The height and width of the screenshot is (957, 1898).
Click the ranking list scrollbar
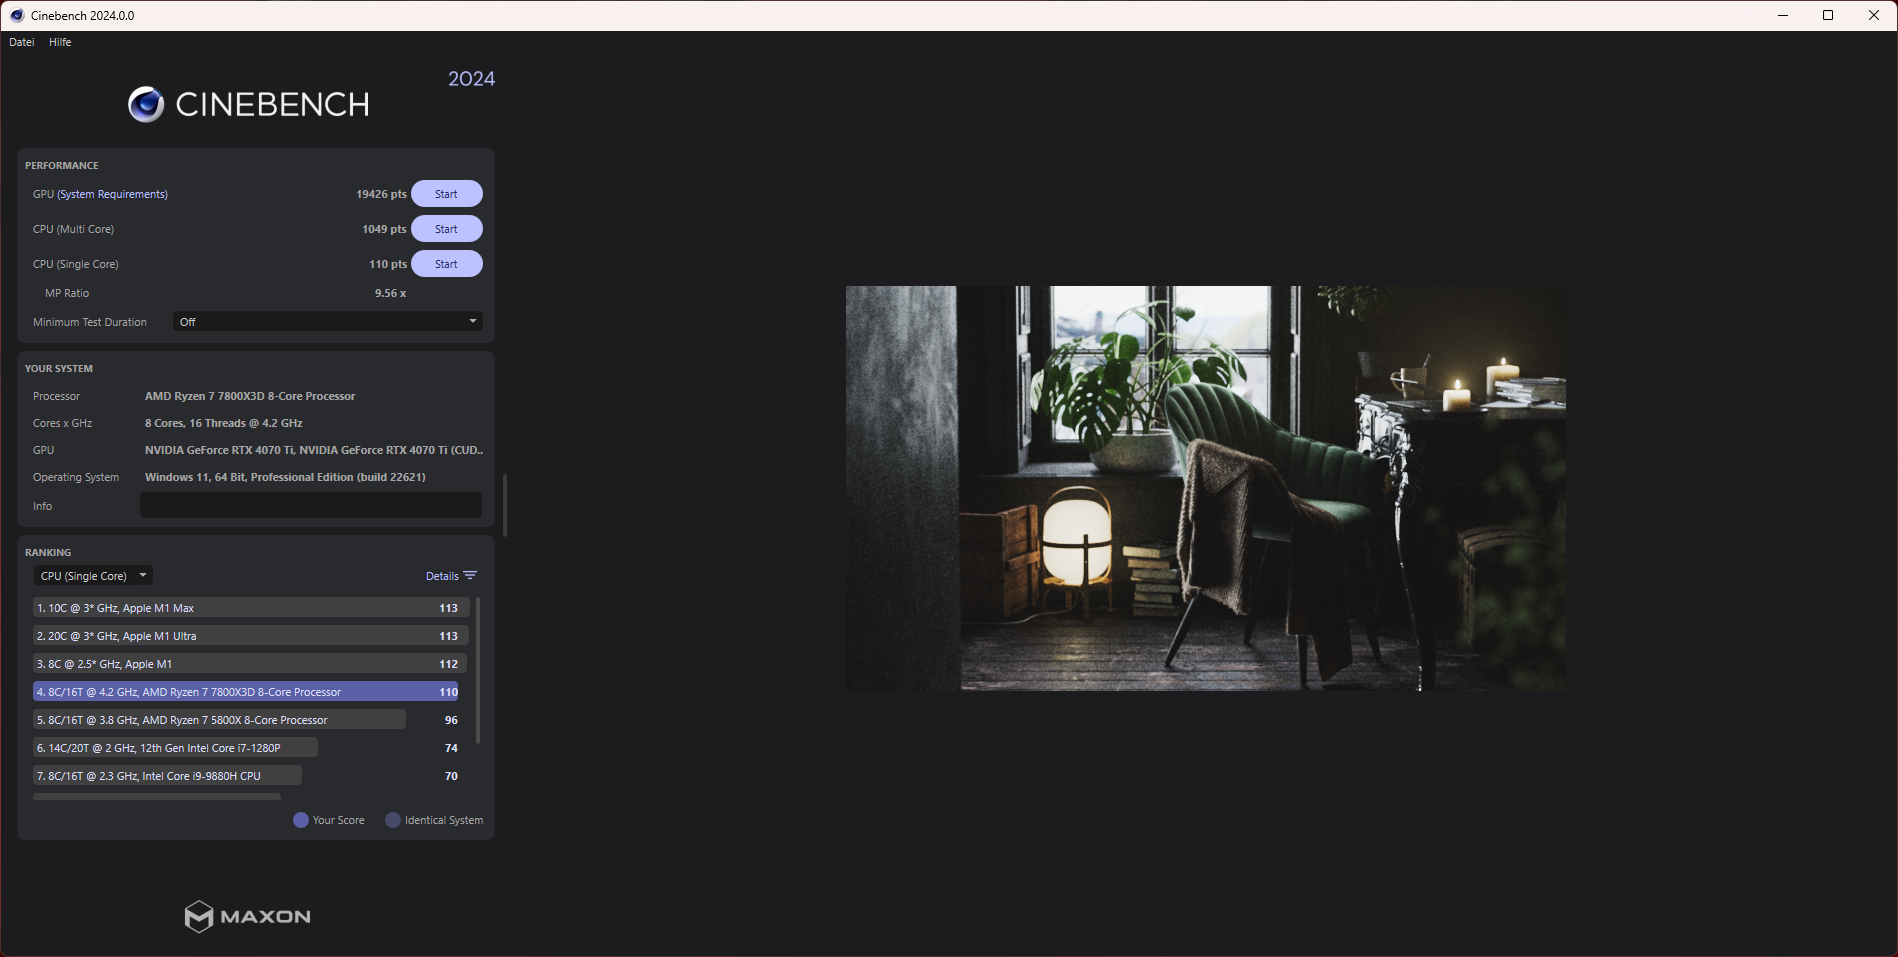pos(478,670)
